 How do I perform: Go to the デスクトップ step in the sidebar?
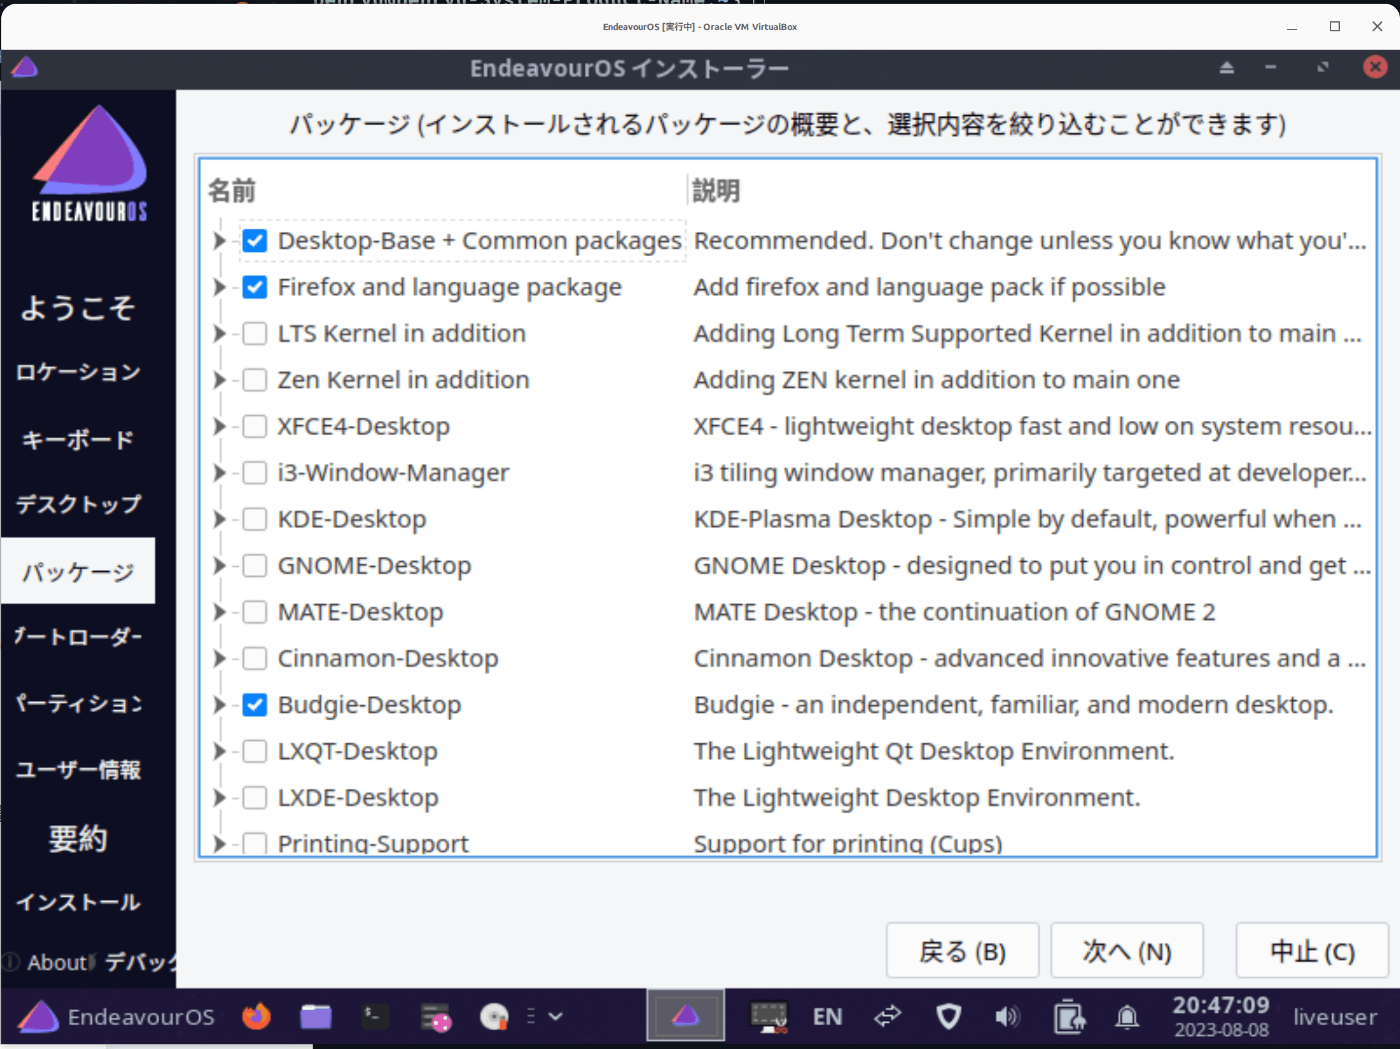(78, 504)
